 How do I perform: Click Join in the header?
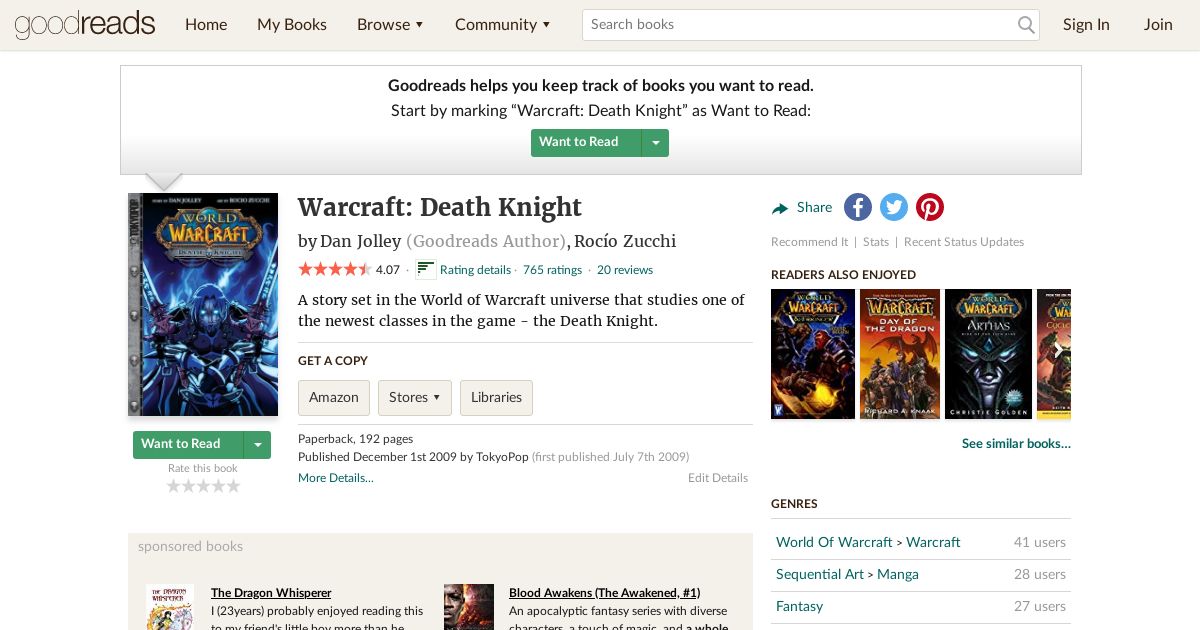(1158, 25)
